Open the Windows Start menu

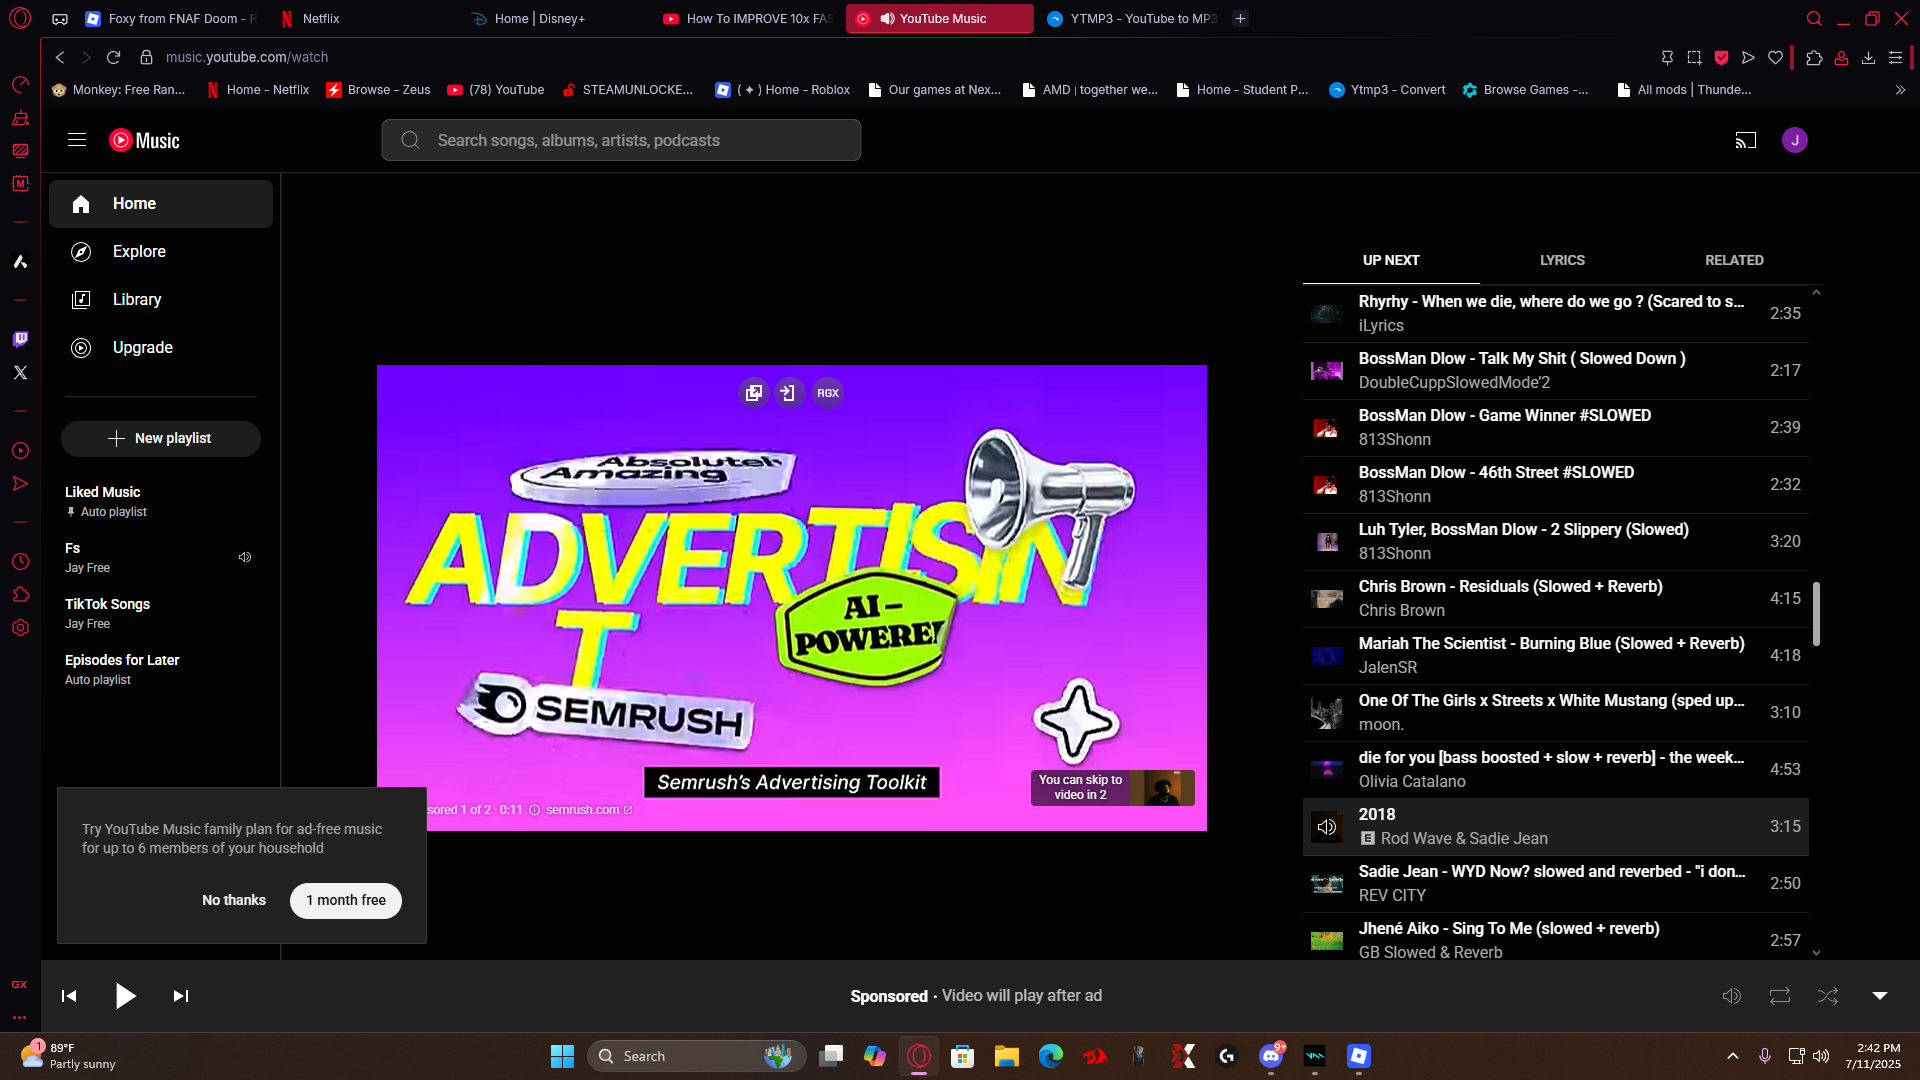pos(562,1056)
